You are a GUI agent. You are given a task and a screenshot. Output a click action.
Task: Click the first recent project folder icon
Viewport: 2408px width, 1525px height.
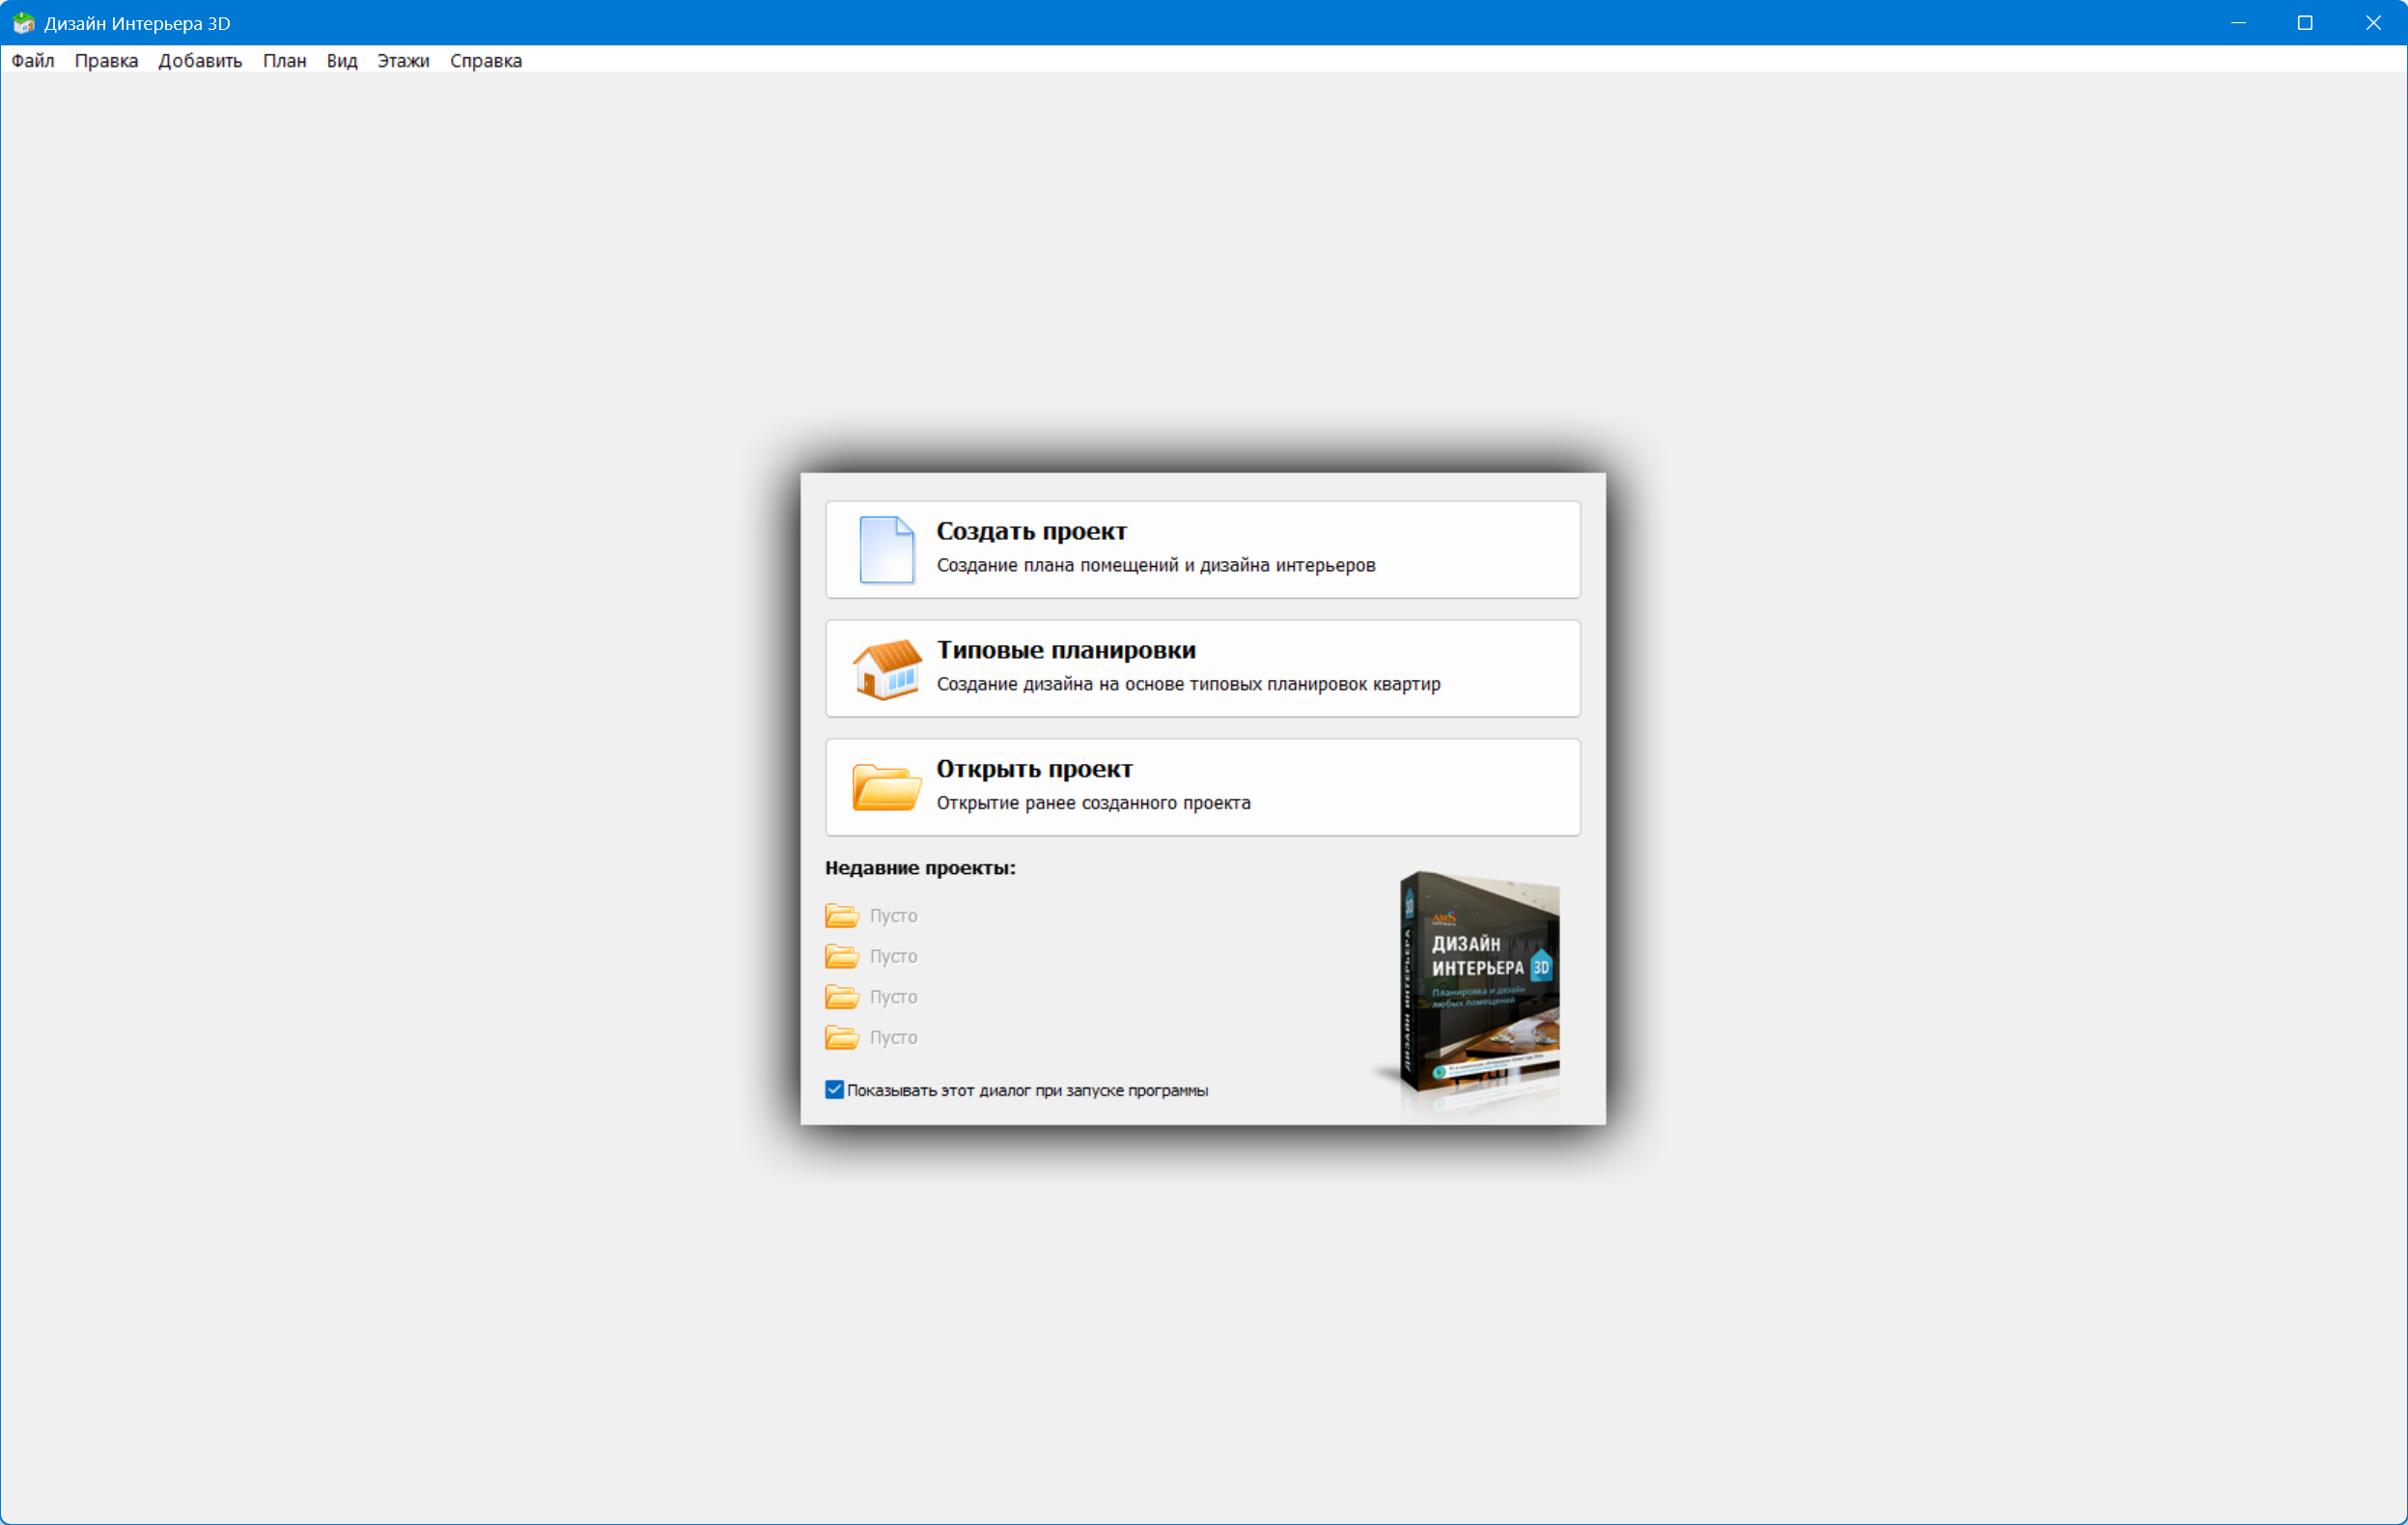(842, 915)
